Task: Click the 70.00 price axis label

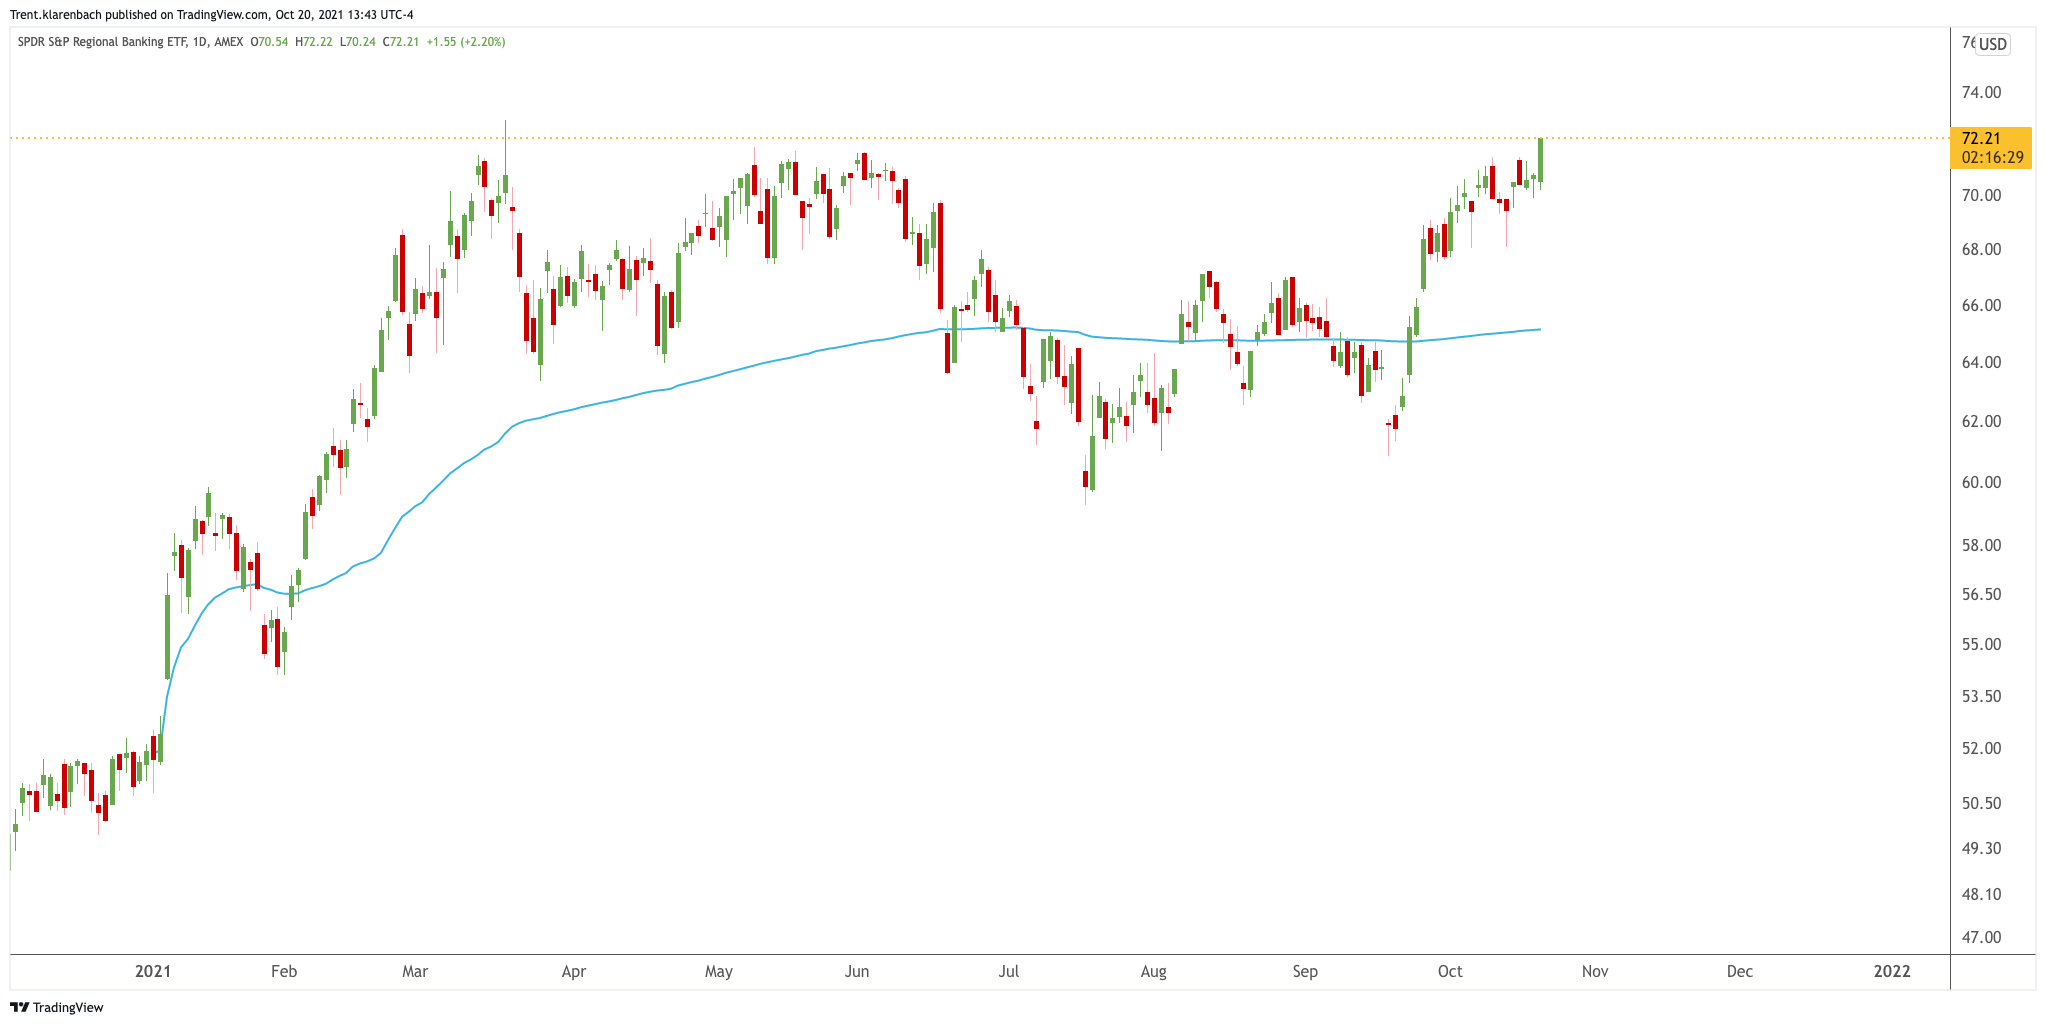Action: click(1981, 195)
